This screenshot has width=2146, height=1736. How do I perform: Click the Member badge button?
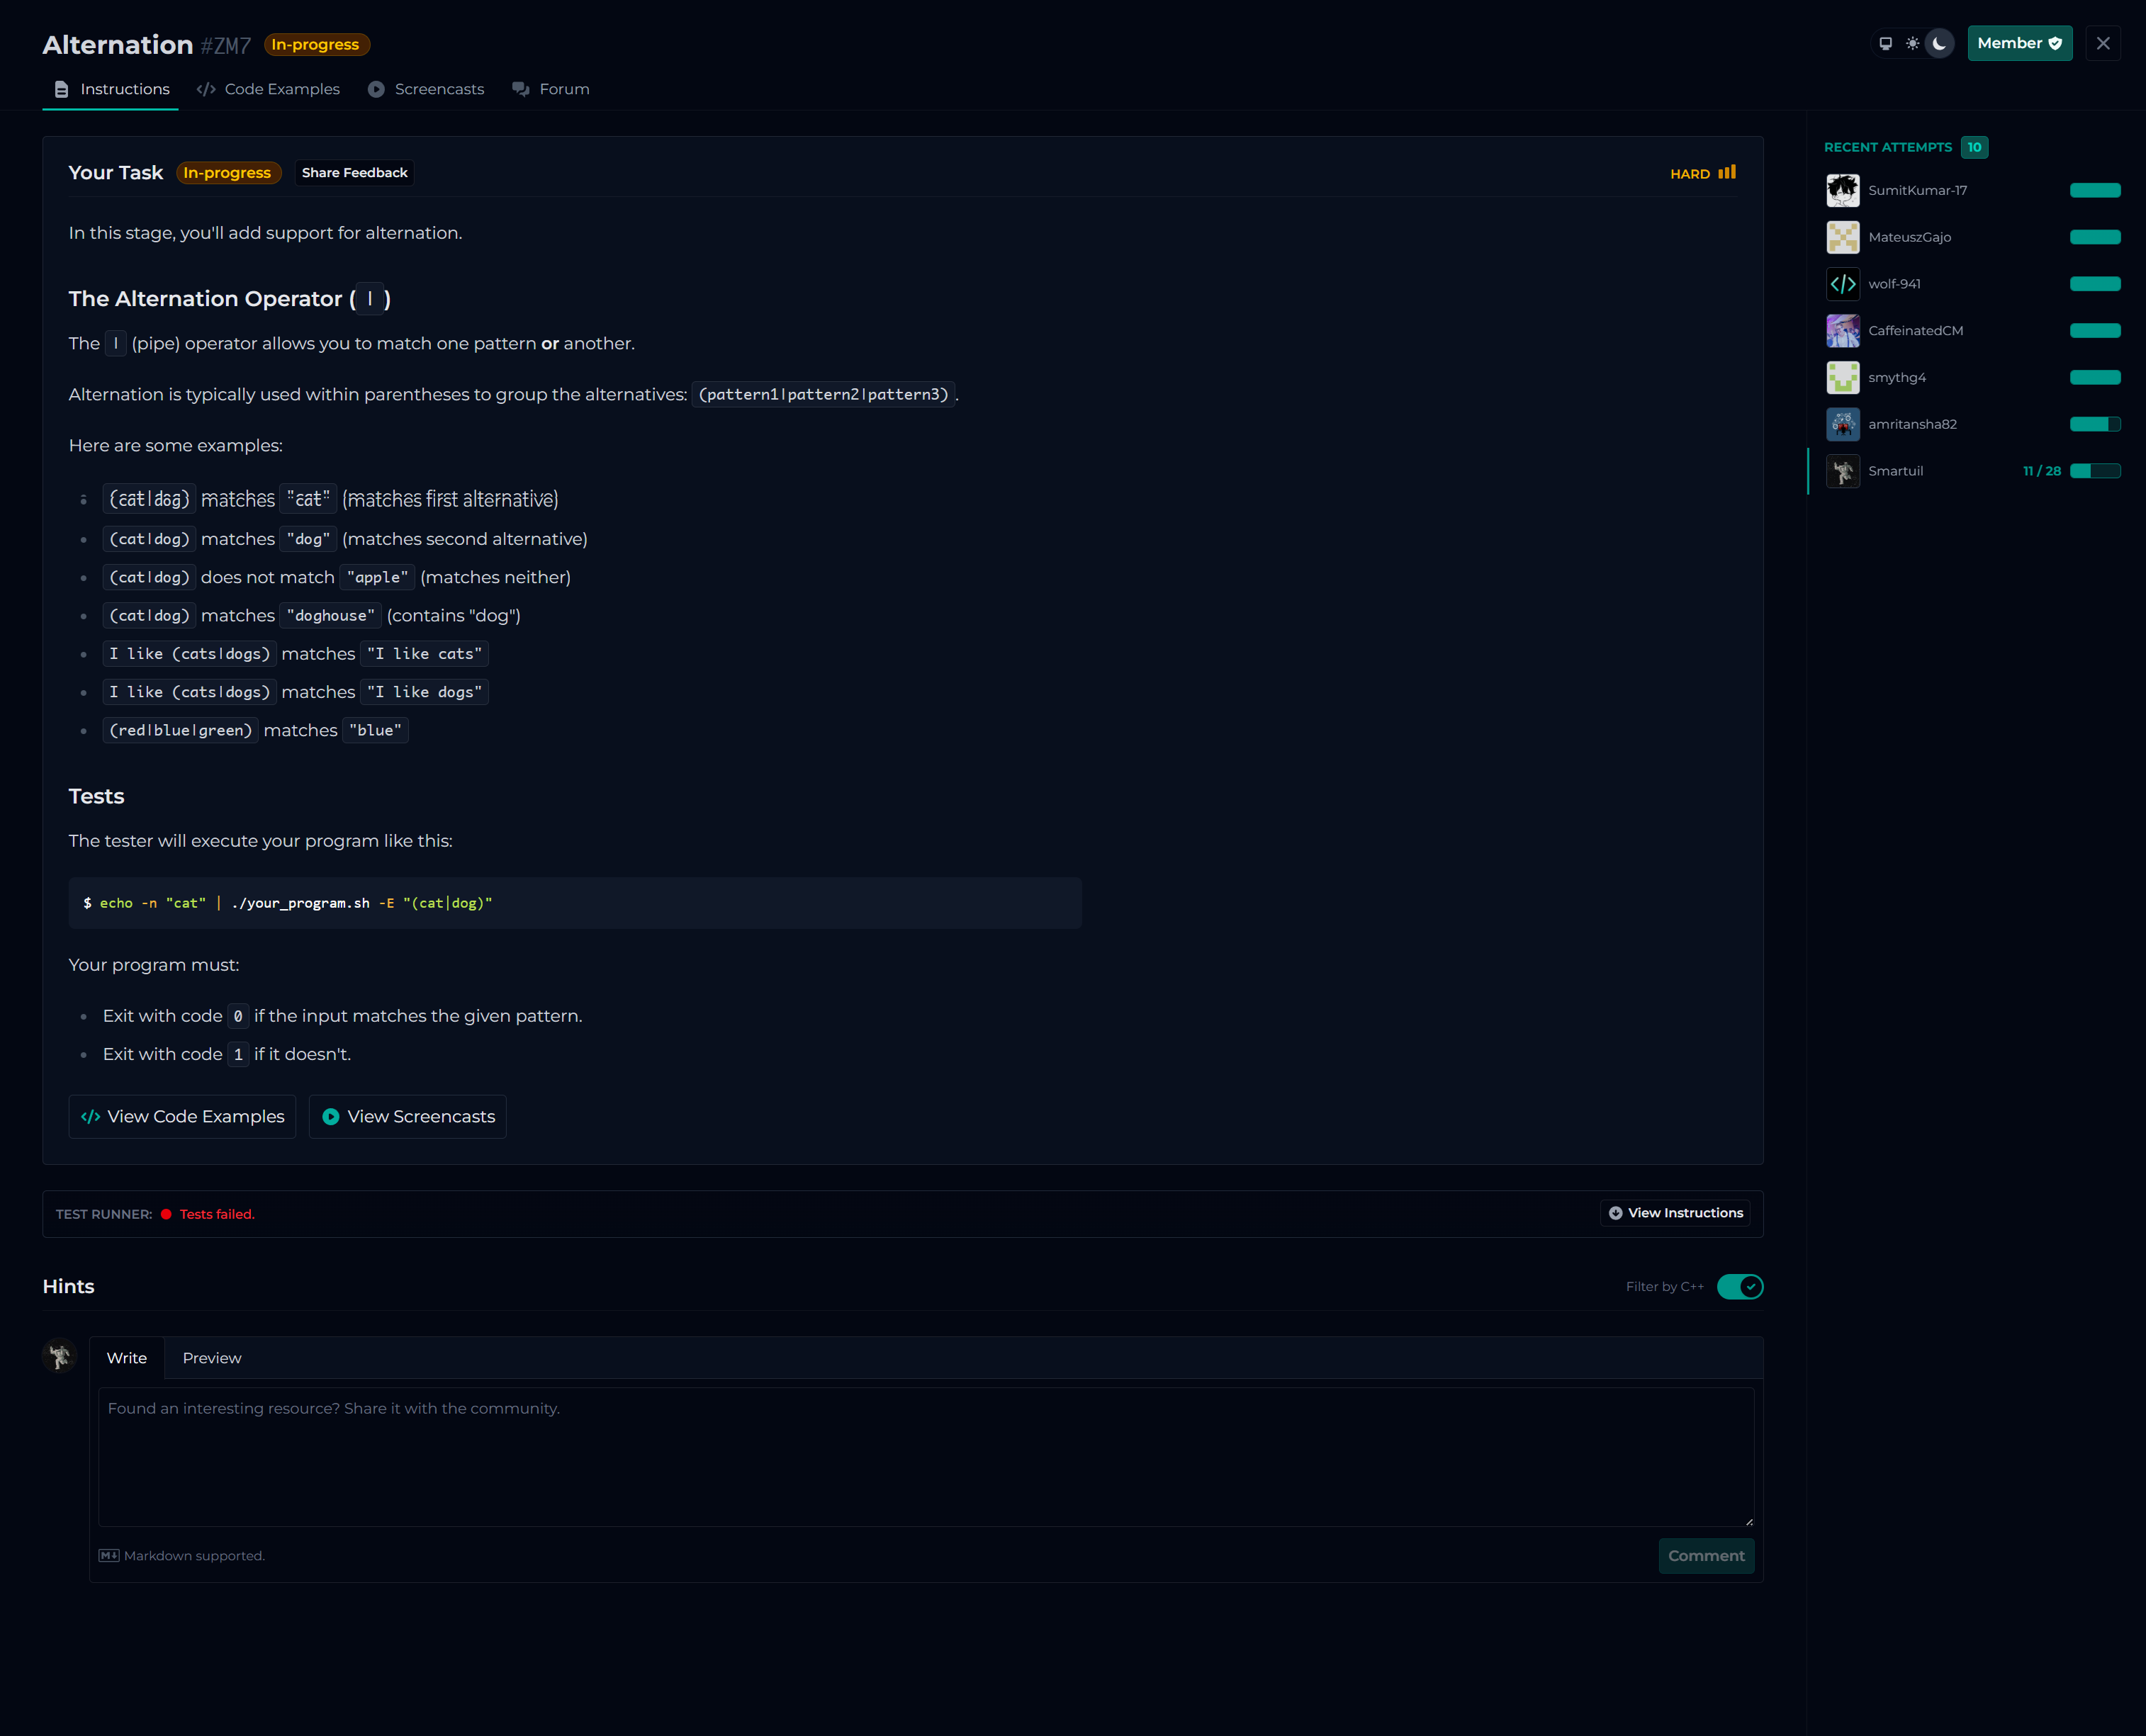(2019, 43)
